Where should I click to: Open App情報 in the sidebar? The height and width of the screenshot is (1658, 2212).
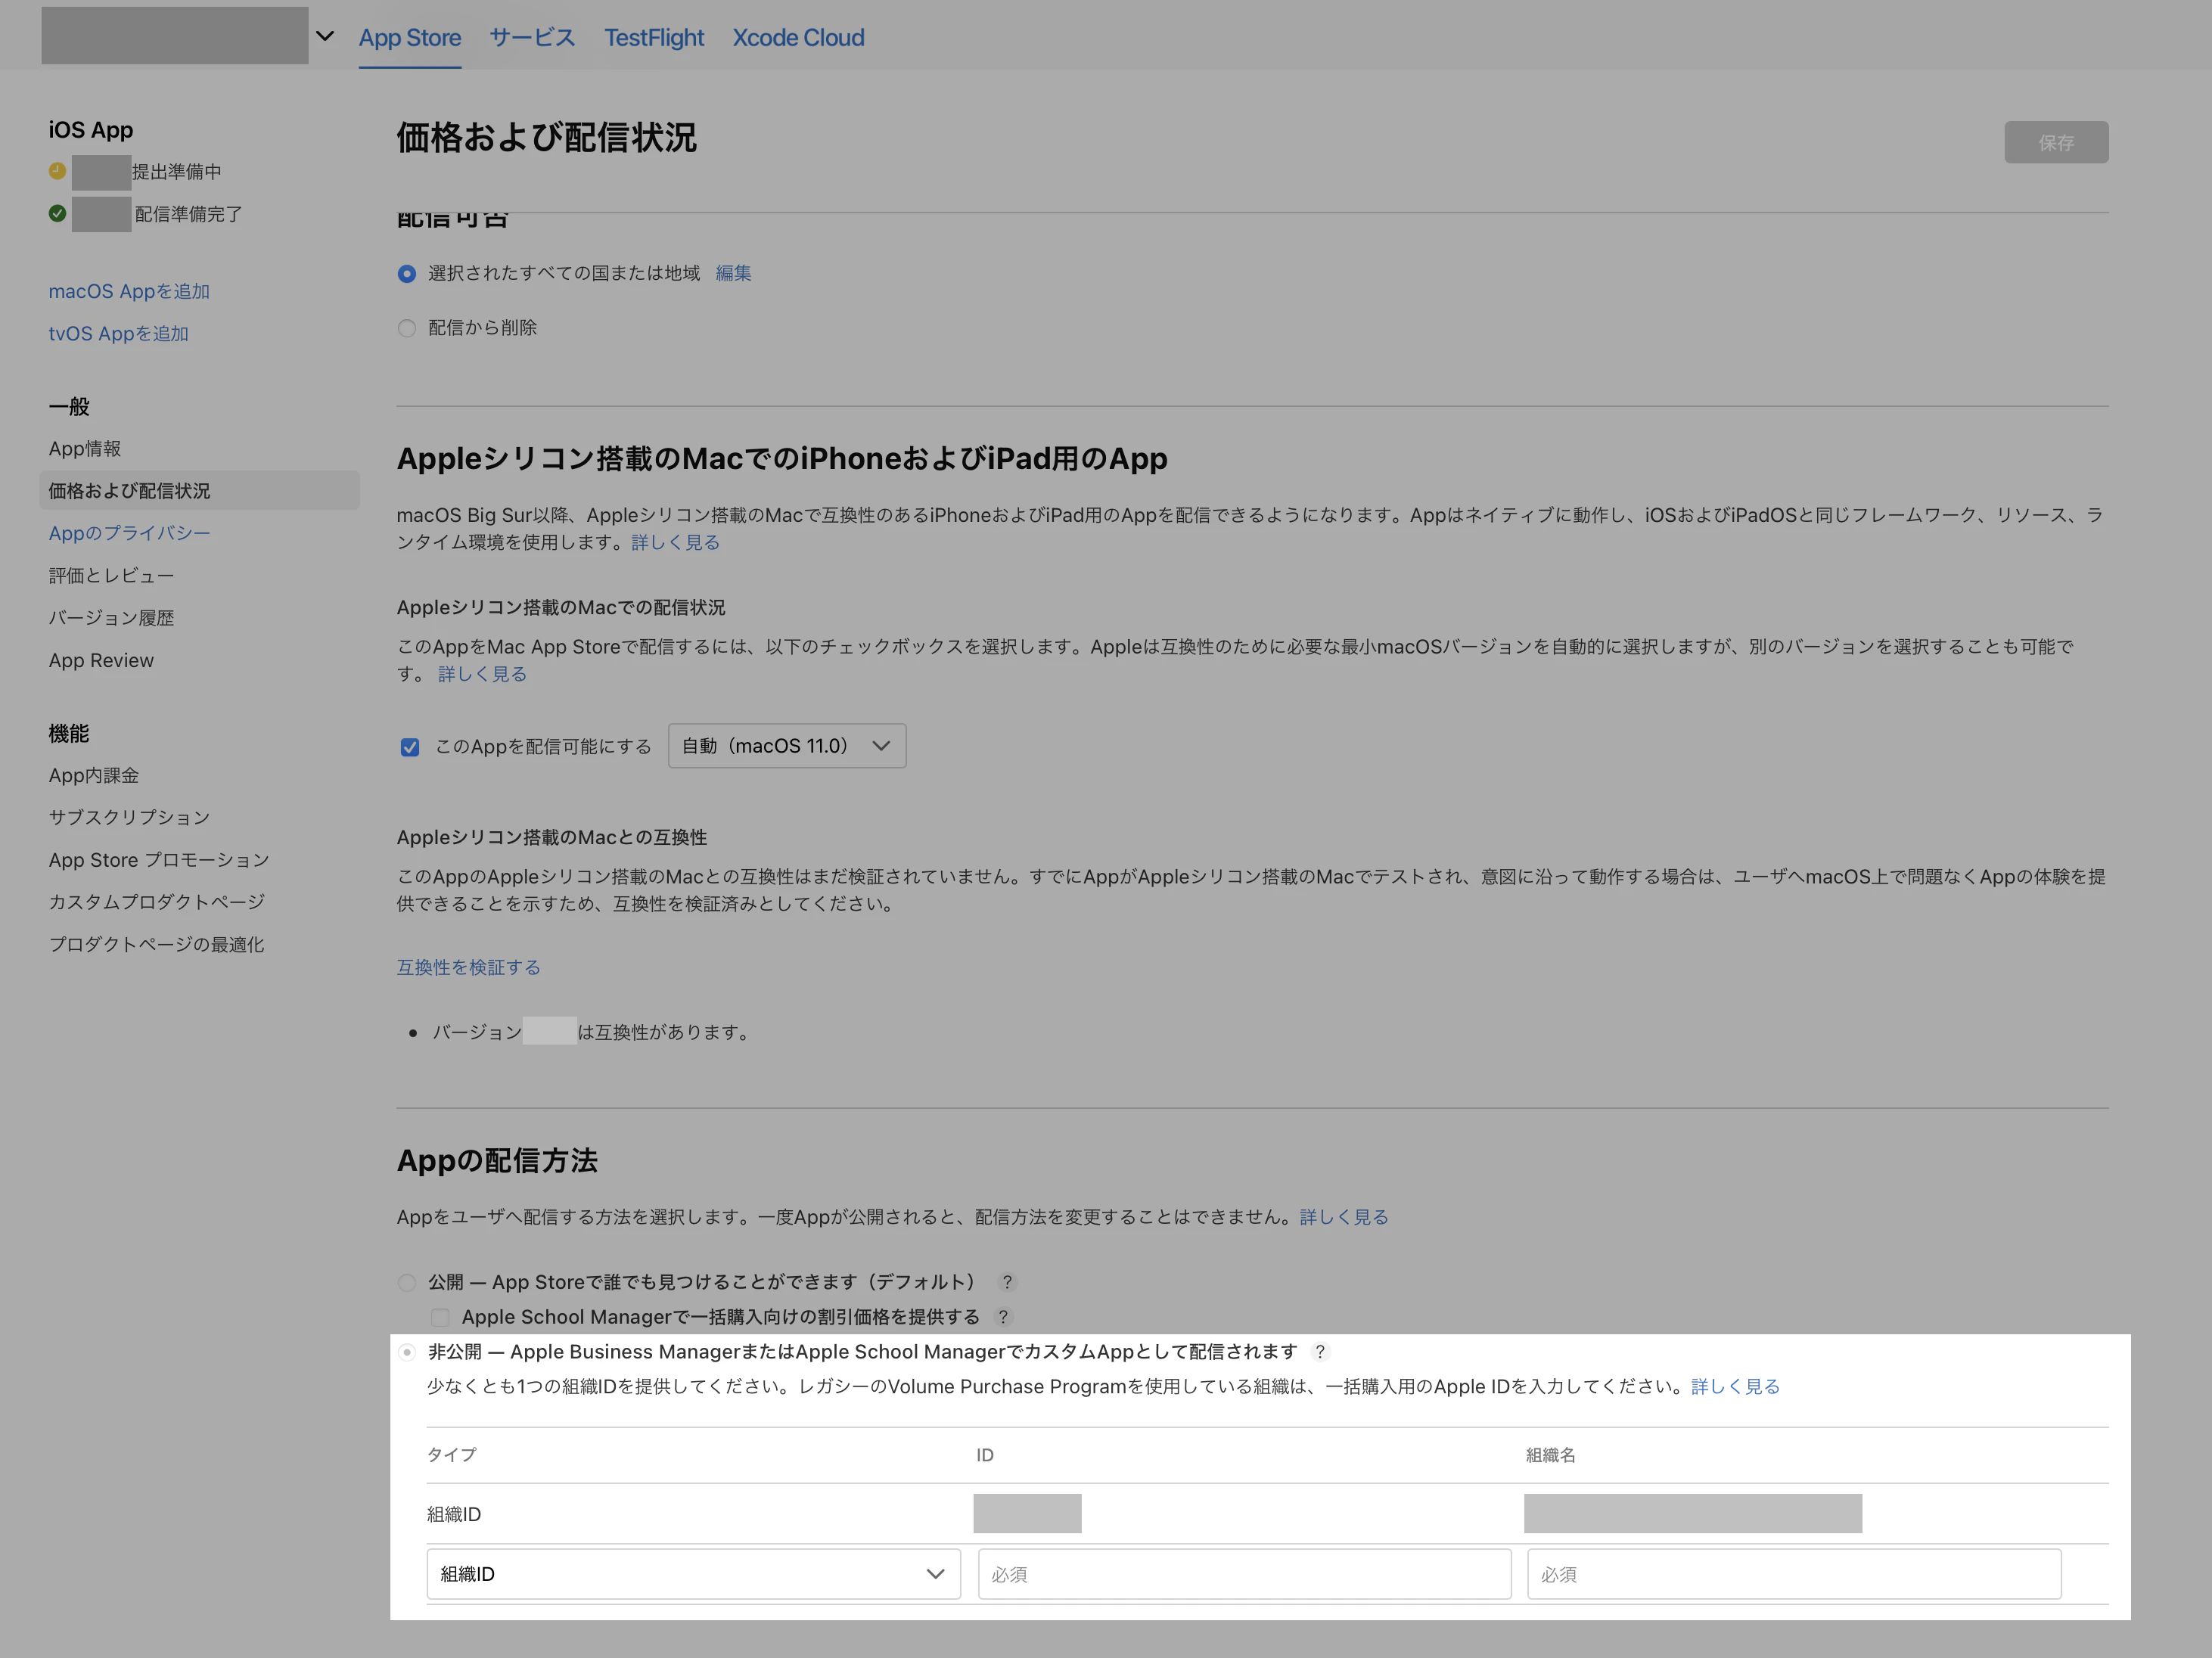tap(85, 449)
